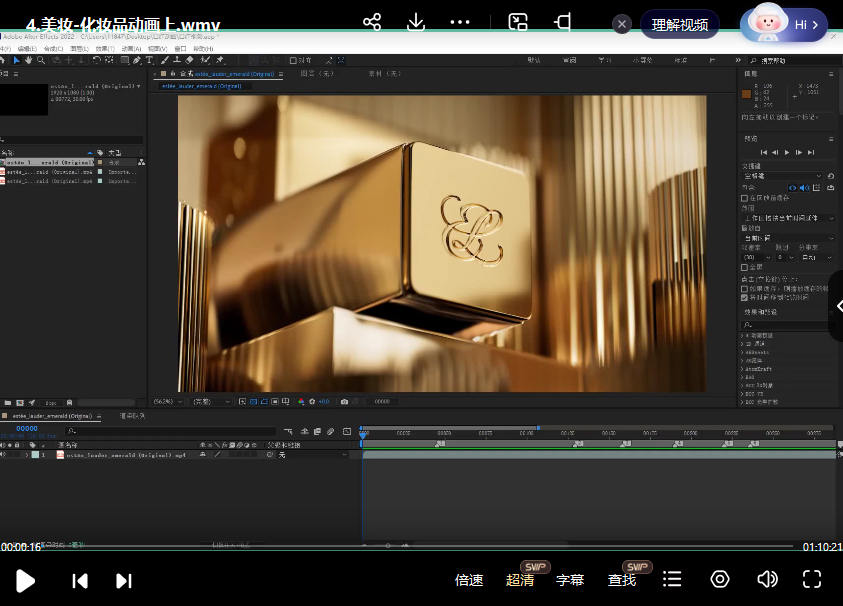The height and width of the screenshot is (606, 843).
Task: Skip to the next video
Action: [x=124, y=580]
